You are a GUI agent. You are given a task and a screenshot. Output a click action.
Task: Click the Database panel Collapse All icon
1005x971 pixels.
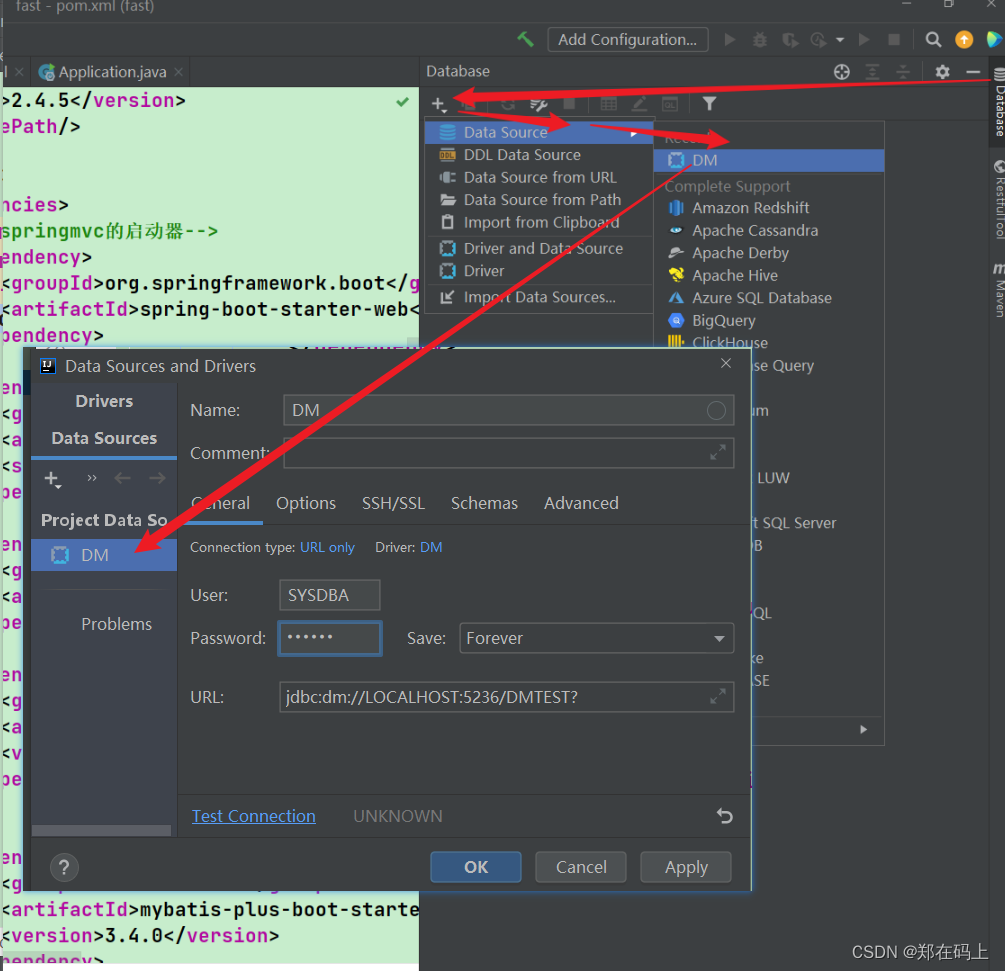(903, 72)
